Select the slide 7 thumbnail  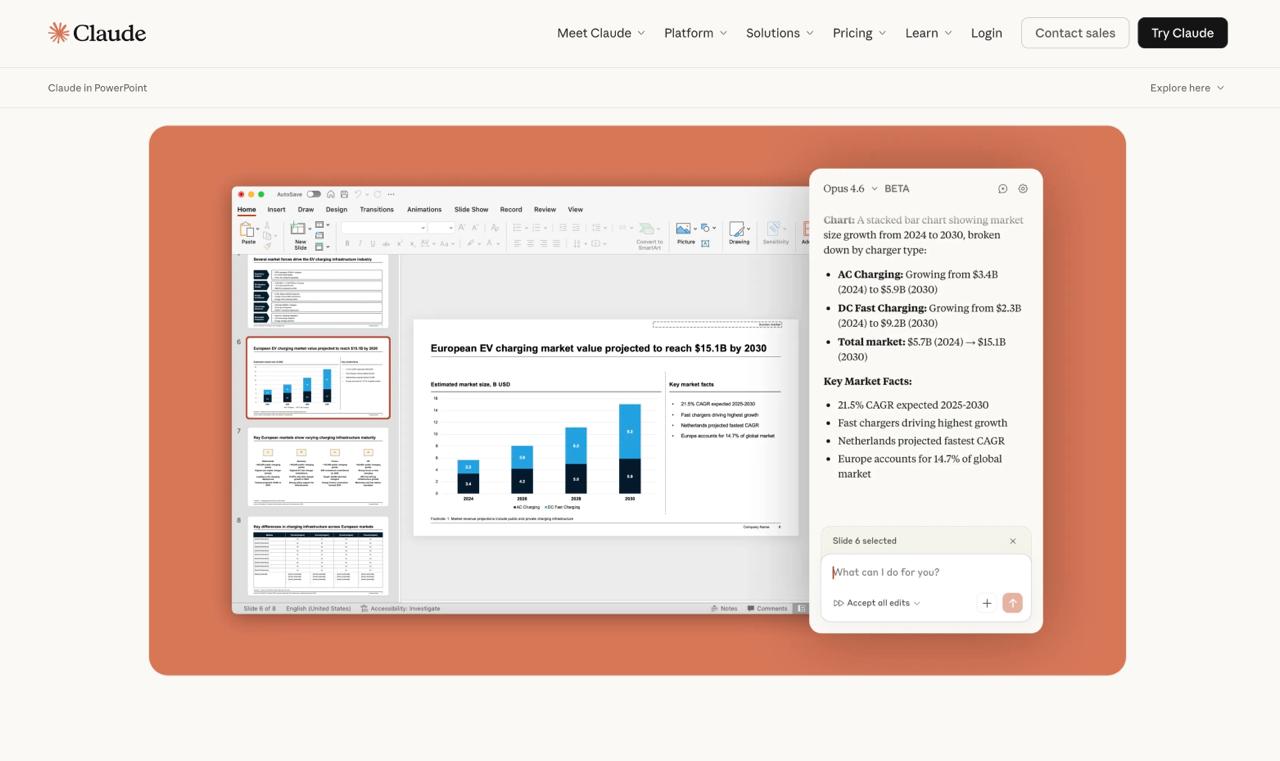[318, 468]
